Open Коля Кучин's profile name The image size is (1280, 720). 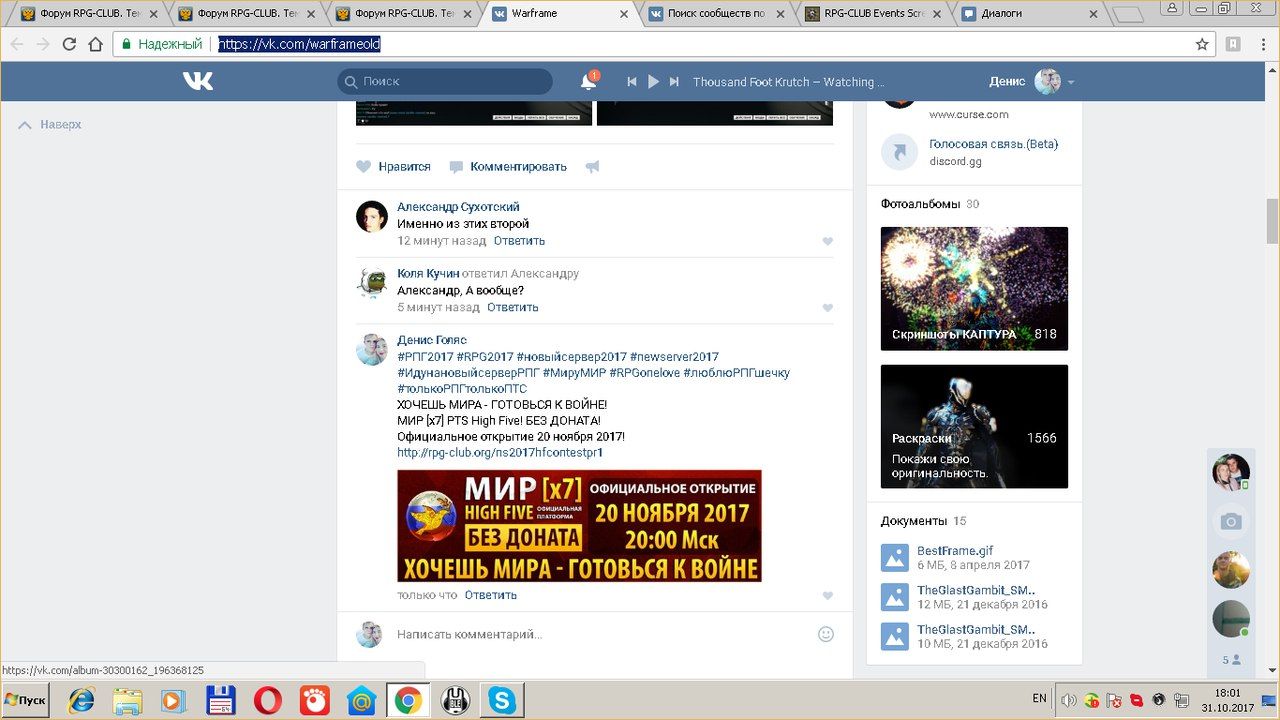[x=428, y=273]
